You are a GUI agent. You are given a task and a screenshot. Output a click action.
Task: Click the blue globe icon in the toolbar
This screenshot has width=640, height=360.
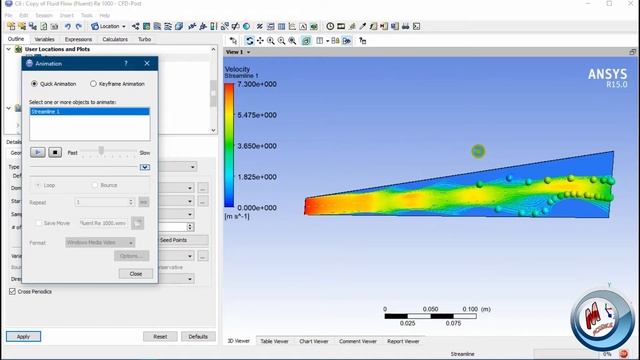pyautogui.click(x=247, y=27)
